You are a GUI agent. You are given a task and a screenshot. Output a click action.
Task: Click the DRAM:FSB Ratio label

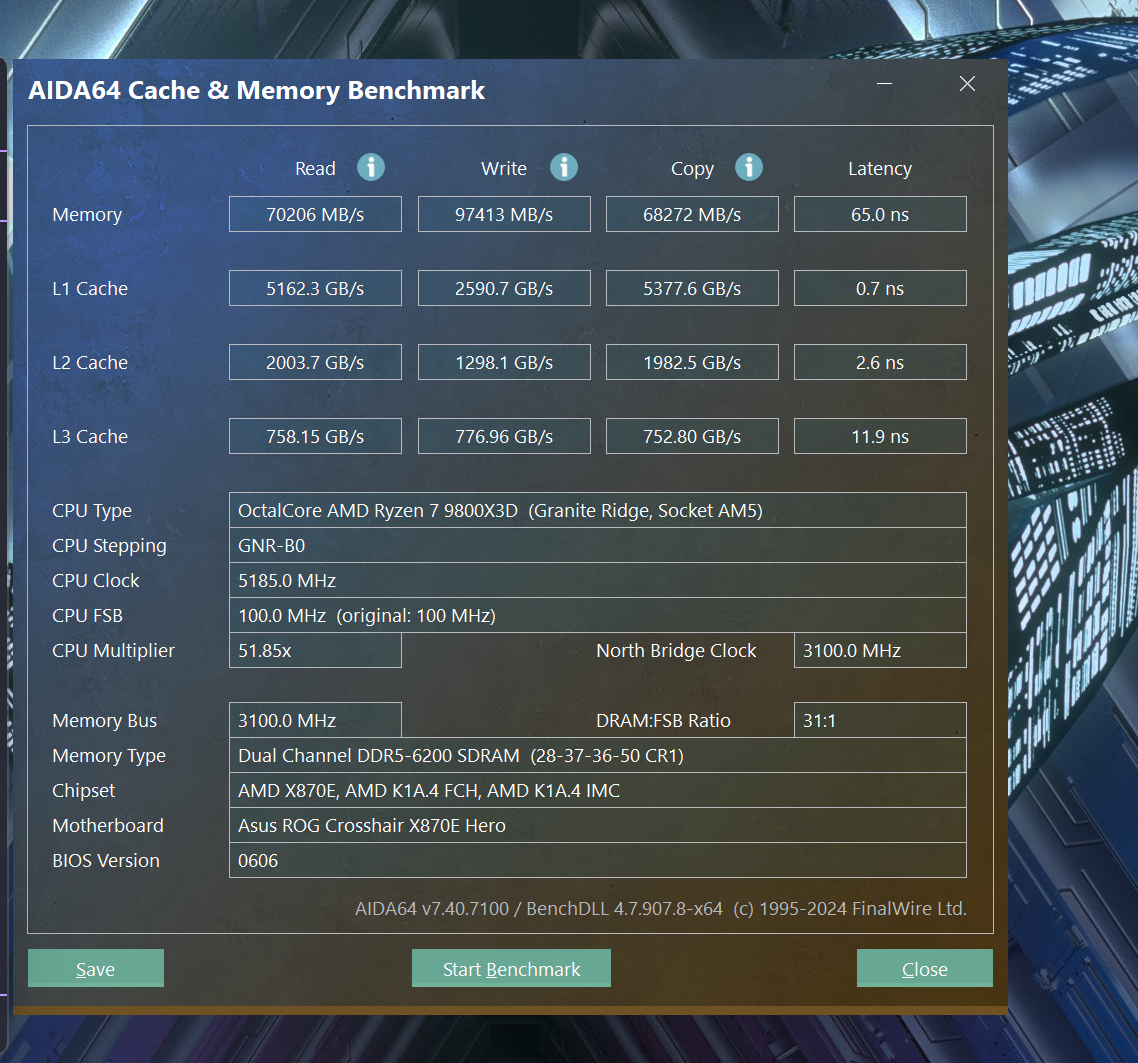[x=663, y=721]
